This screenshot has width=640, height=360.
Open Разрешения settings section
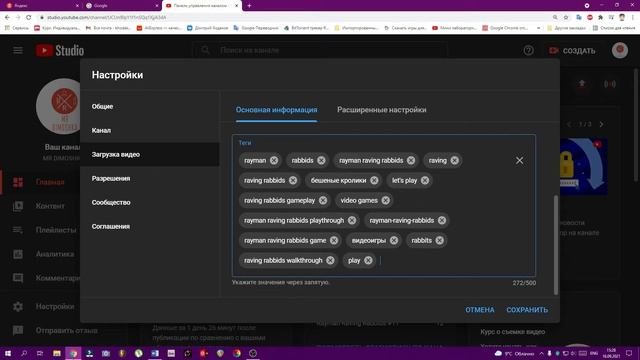[150, 178]
